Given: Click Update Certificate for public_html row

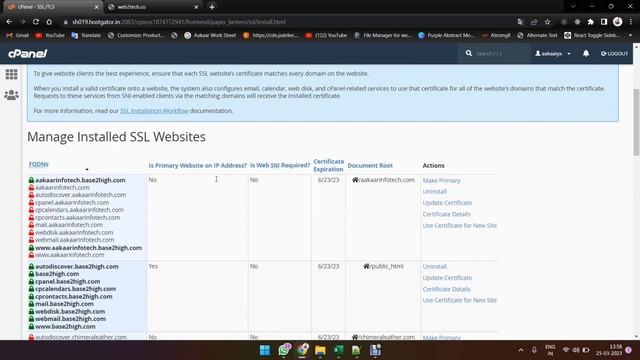Looking at the screenshot, I should pos(447,278).
